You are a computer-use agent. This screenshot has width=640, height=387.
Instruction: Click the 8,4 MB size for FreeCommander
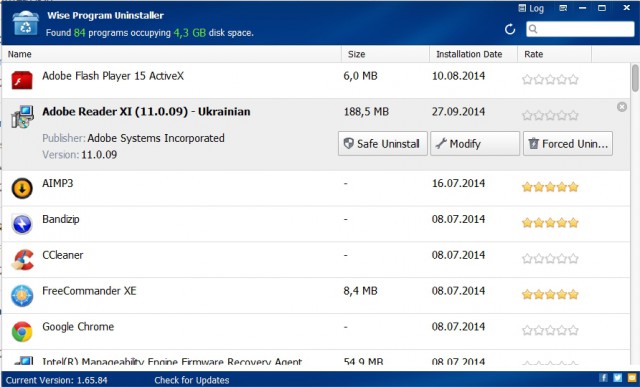coord(360,291)
